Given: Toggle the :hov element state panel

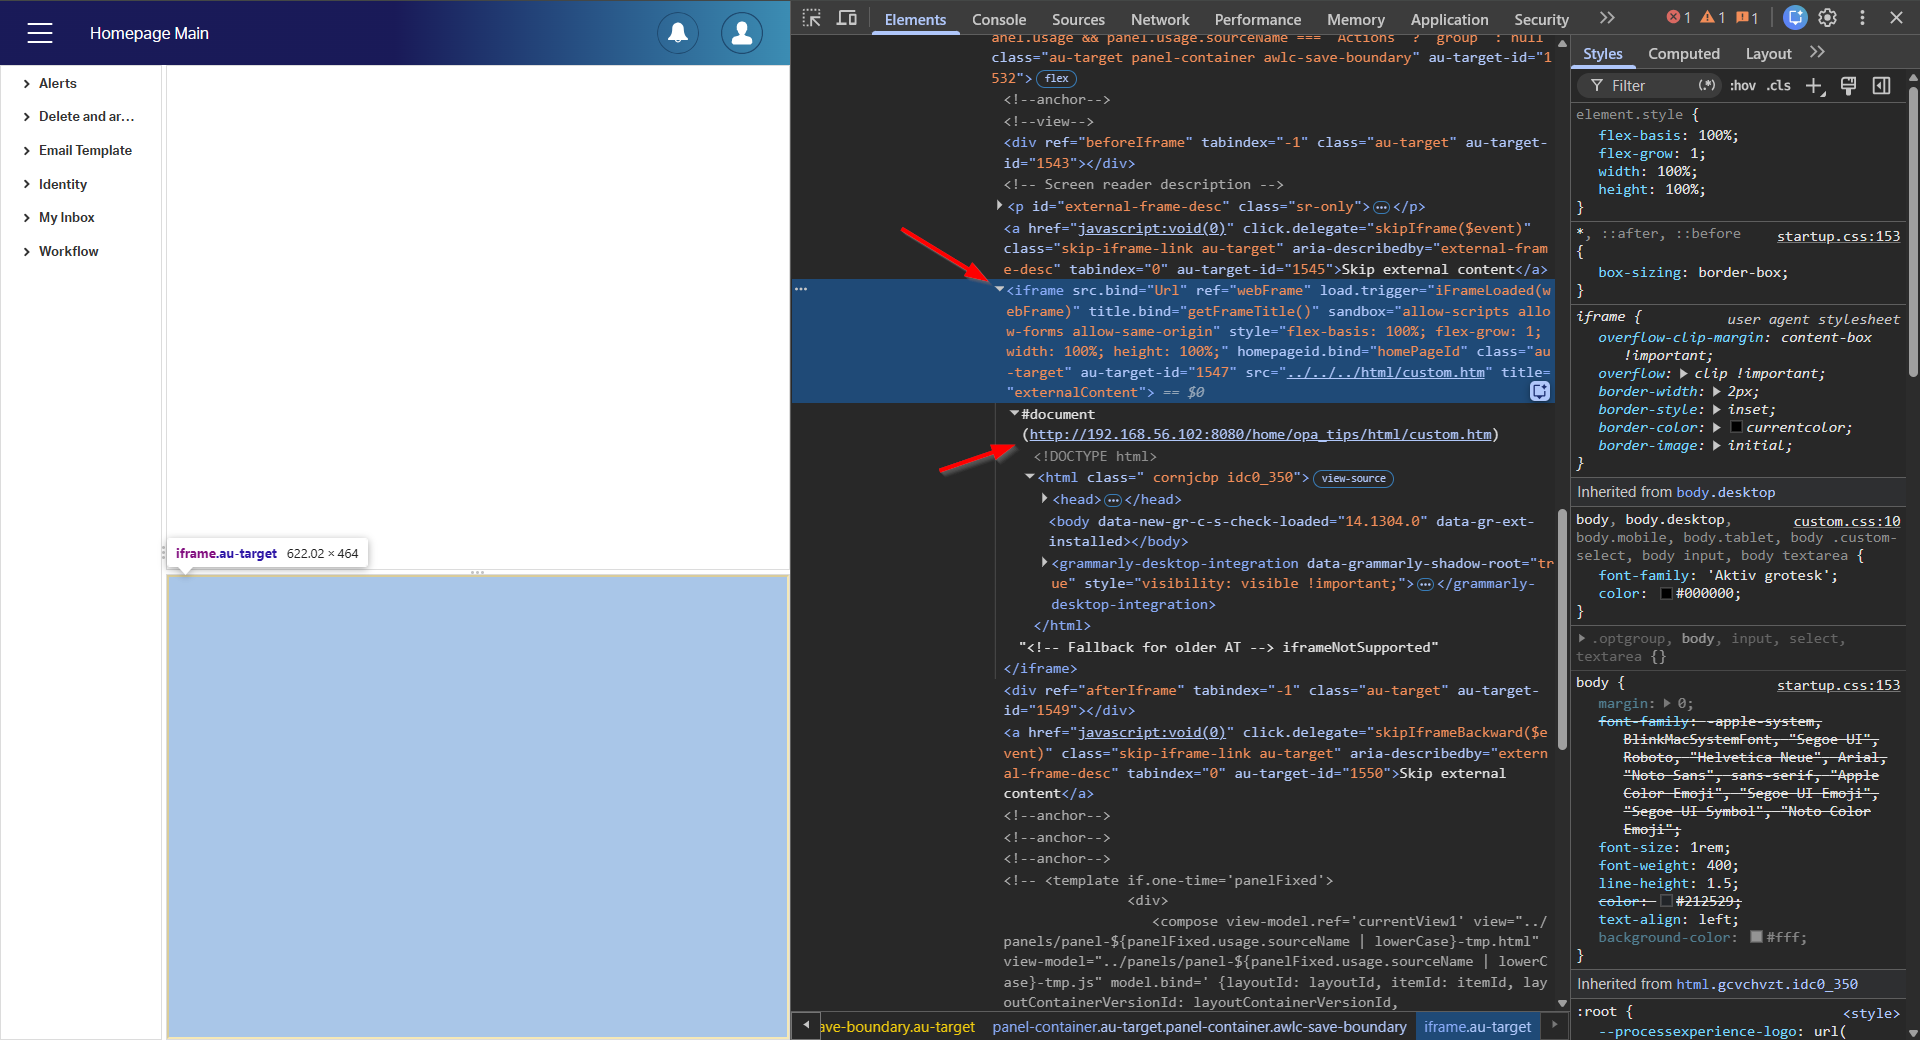Looking at the screenshot, I should [x=1743, y=86].
